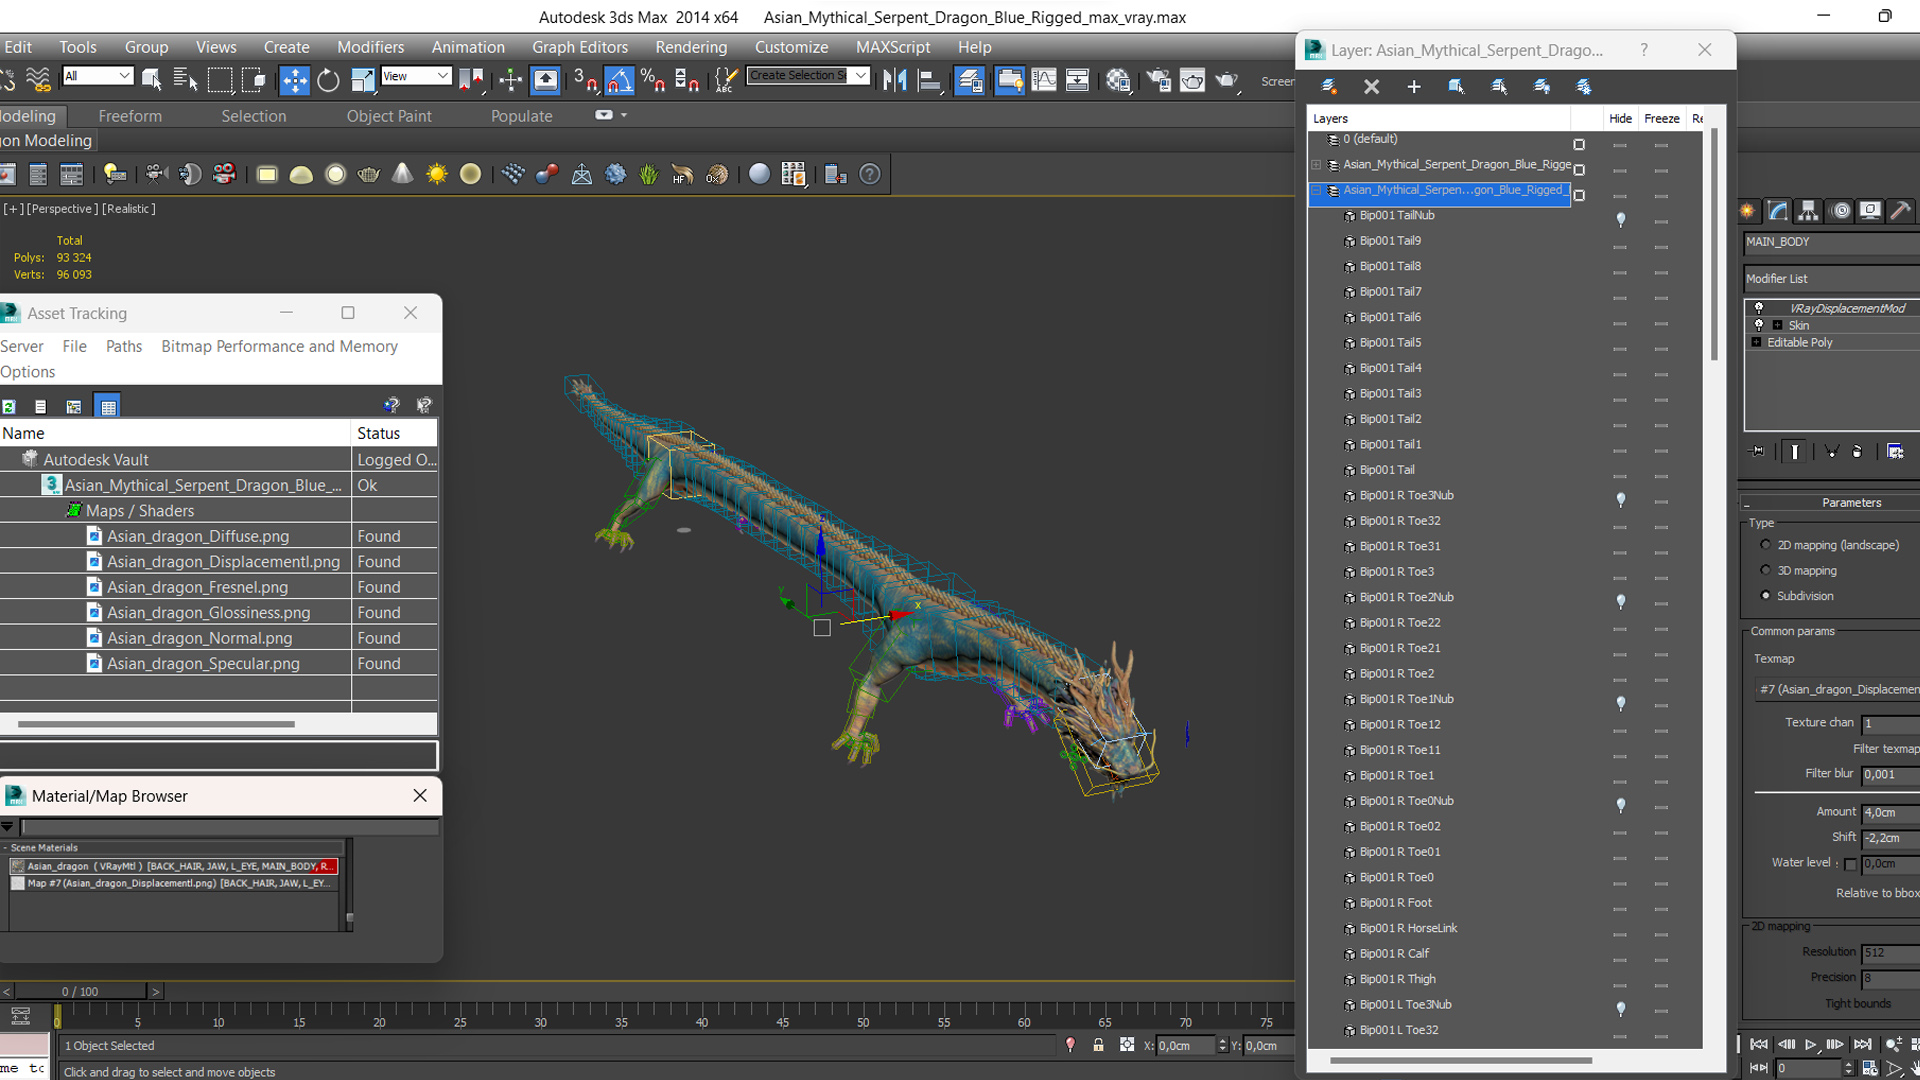Click the cone primitive icon in ribbon toolbar
Viewport: 1920px width, 1080px height.
[x=402, y=174]
